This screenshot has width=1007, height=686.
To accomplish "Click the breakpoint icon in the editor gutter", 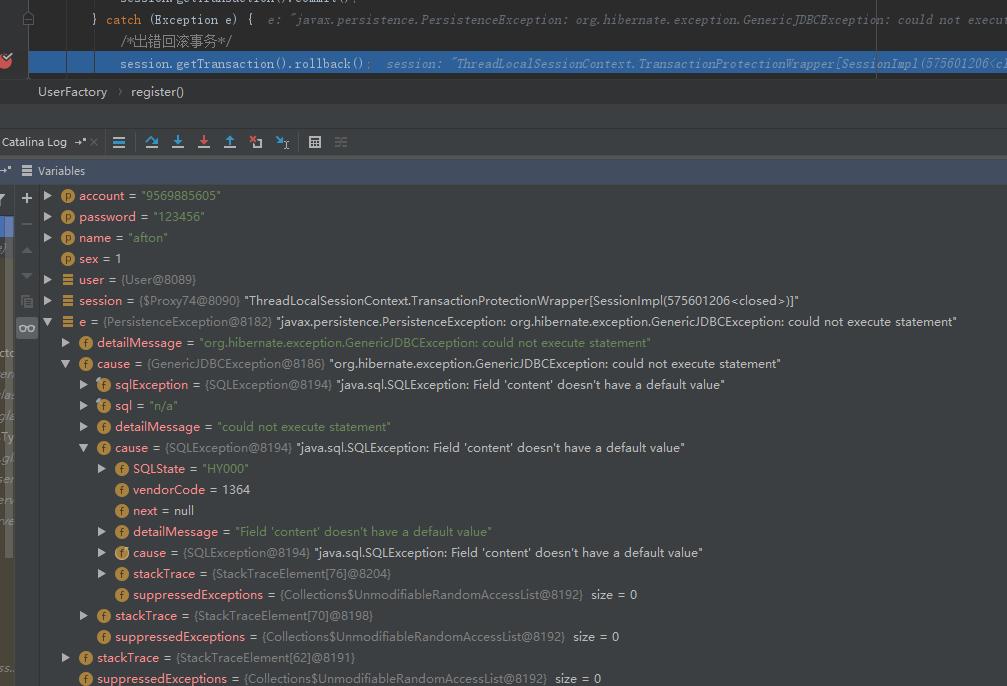I will [6, 61].
